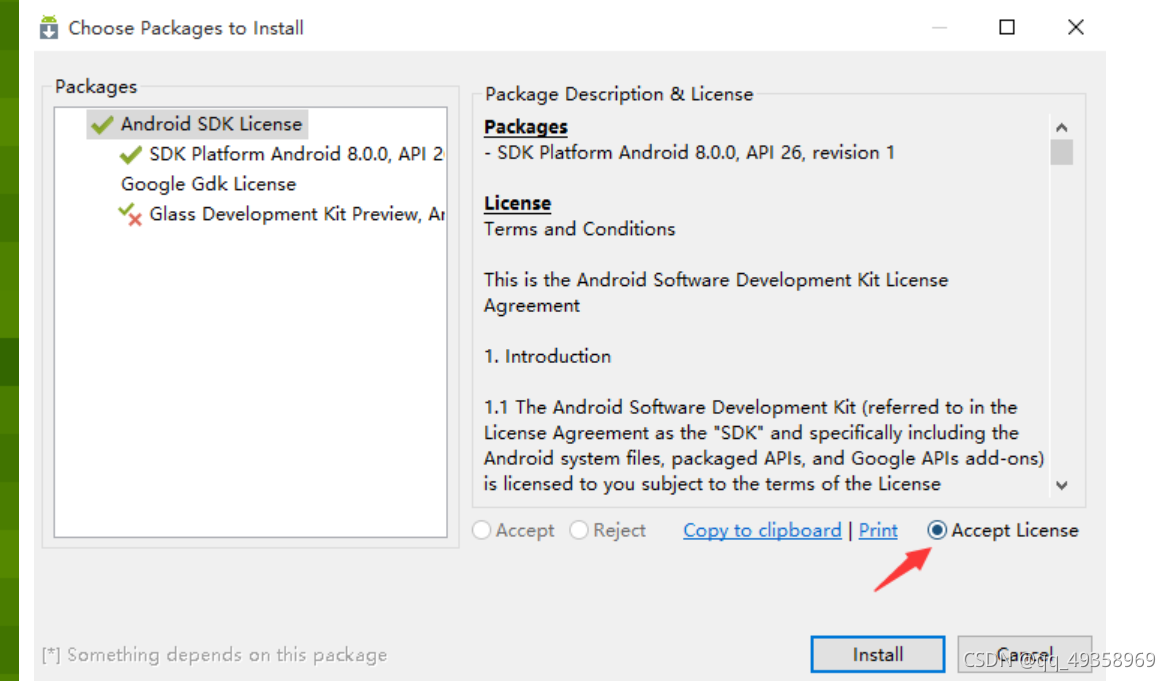
Task: Click the Print link
Action: point(878,531)
